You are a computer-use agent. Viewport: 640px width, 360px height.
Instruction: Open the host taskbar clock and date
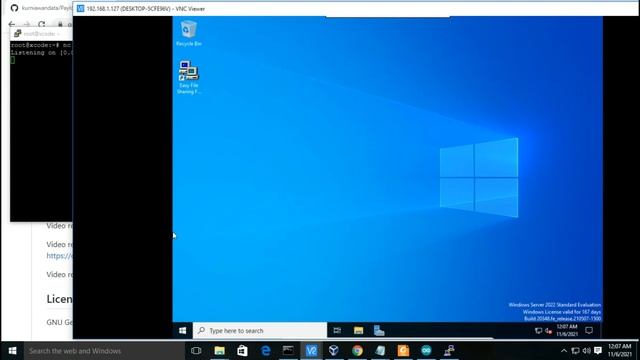tap(619, 351)
